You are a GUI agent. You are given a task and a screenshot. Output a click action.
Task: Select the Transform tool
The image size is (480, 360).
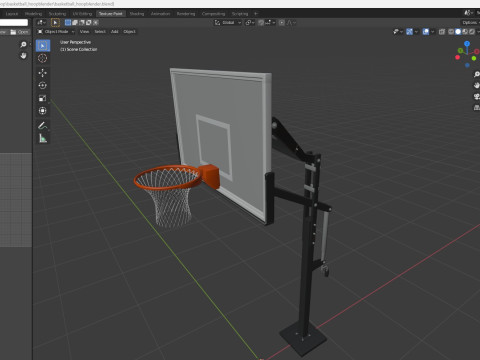tap(43, 111)
